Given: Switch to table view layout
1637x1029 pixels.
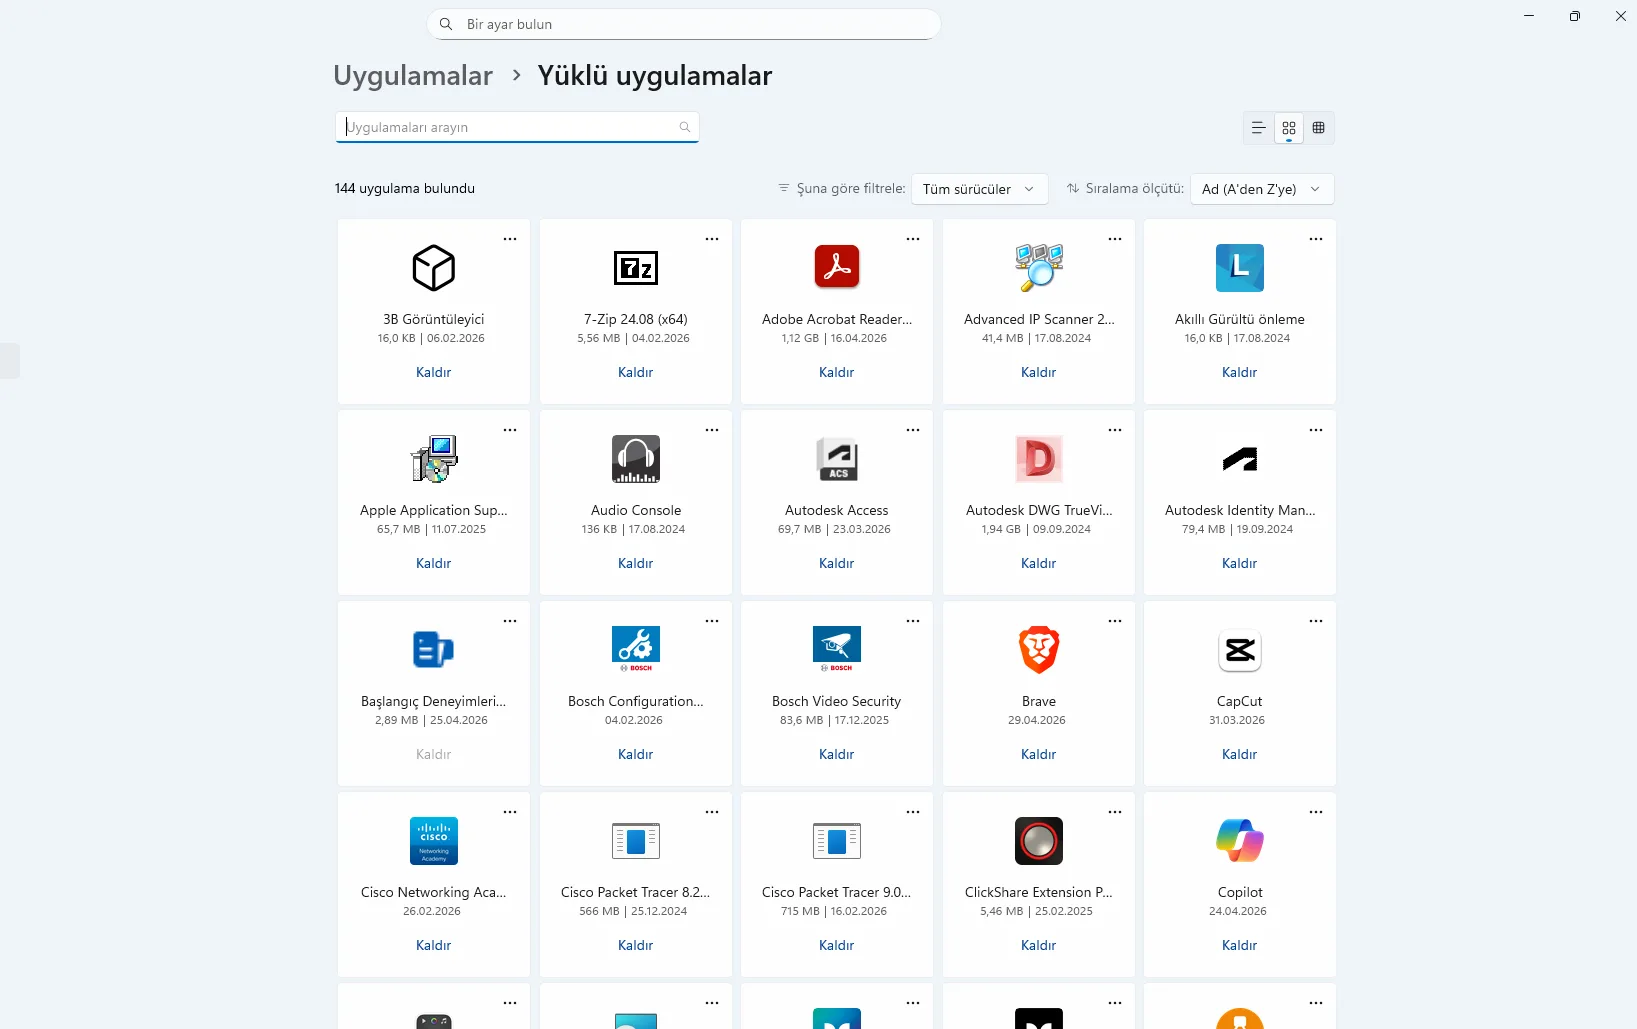Looking at the screenshot, I should (x=1318, y=128).
